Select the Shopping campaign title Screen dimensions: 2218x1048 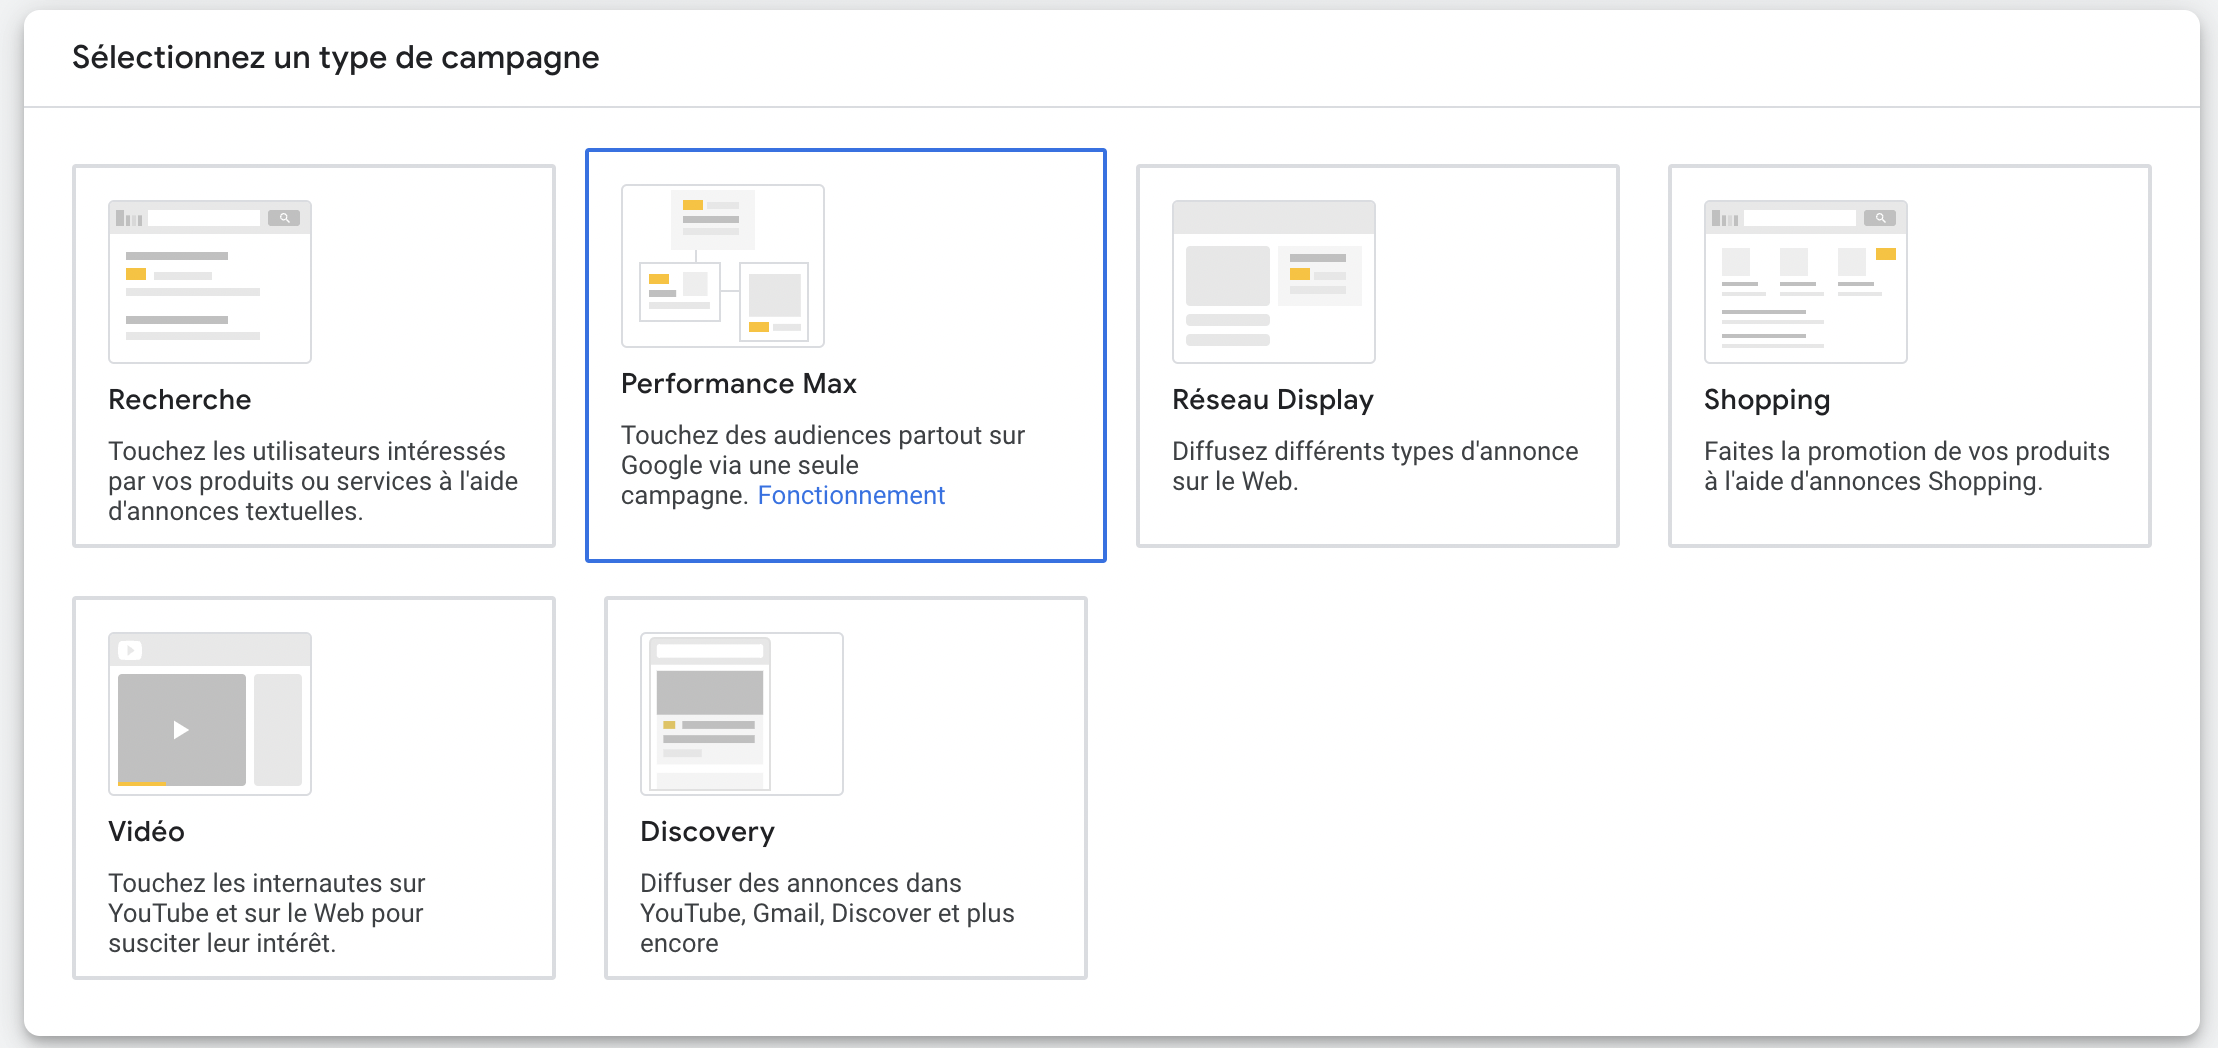(1766, 400)
